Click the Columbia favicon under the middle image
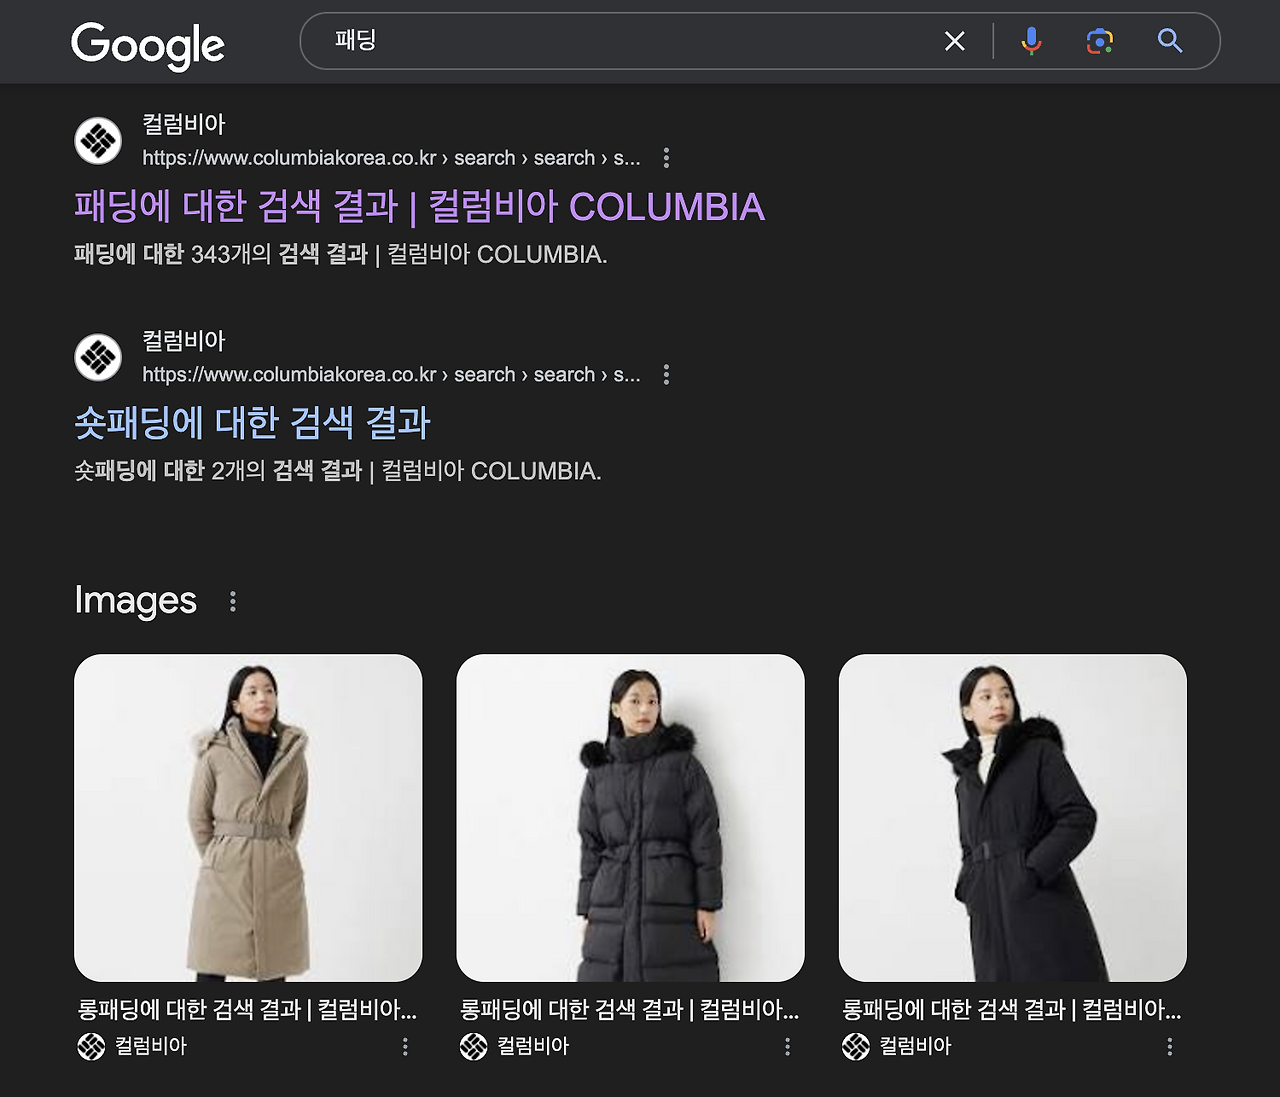1280x1097 pixels. pyautogui.click(x=472, y=1047)
